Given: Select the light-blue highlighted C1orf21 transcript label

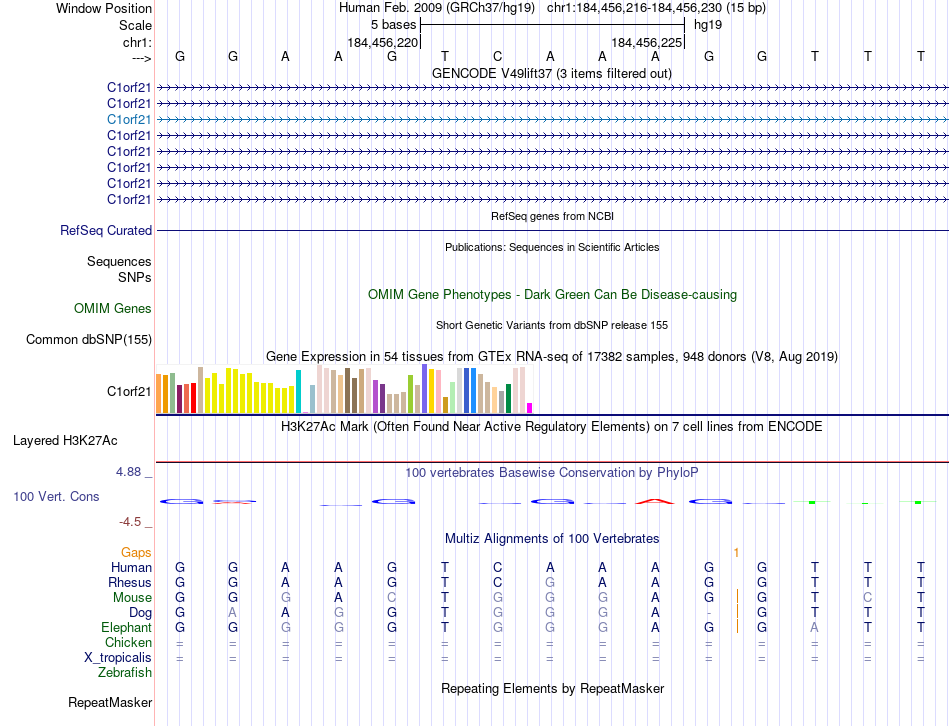Looking at the screenshot, I should pos(129,119).
